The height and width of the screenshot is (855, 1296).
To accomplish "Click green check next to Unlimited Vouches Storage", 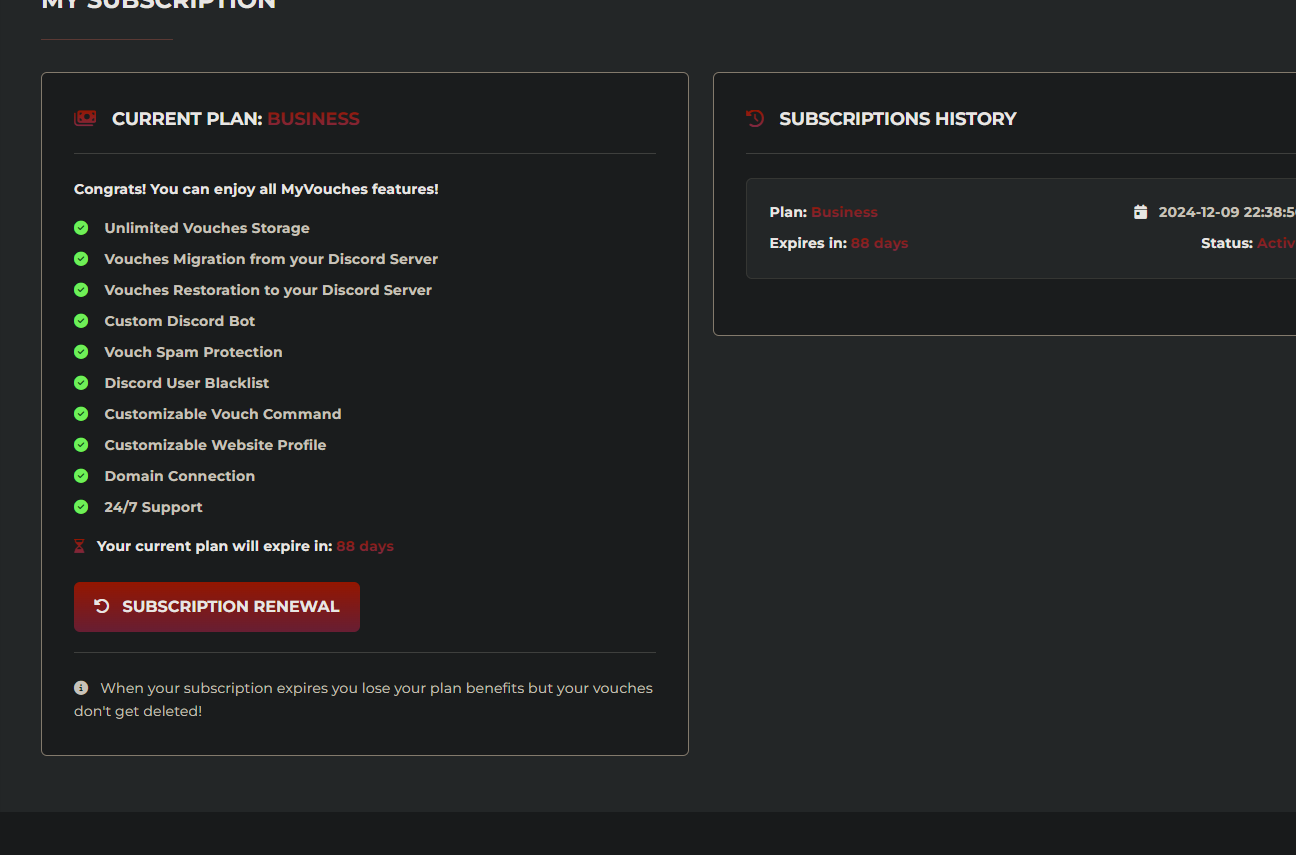I will point(81,228).
